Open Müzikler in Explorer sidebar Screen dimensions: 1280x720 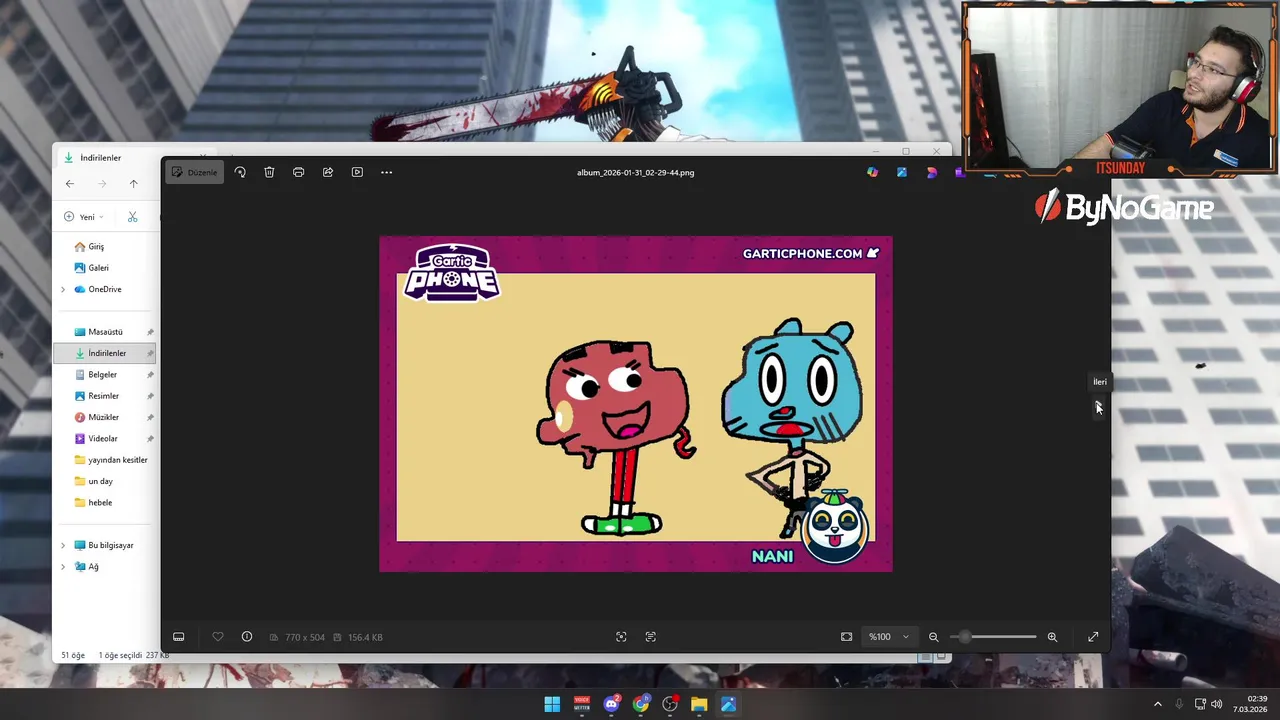pyautogui.click(x=103, y=417)
